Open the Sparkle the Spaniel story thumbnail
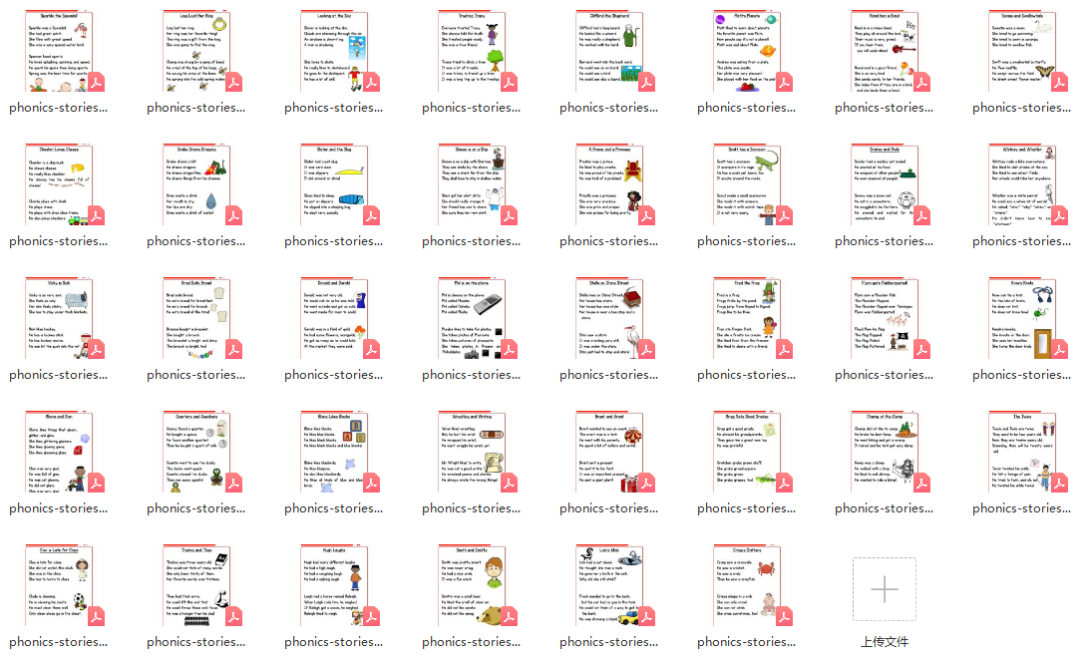The height and width of the screenshot is (663, 1080). pyautogui.click(x=58, y=50)
